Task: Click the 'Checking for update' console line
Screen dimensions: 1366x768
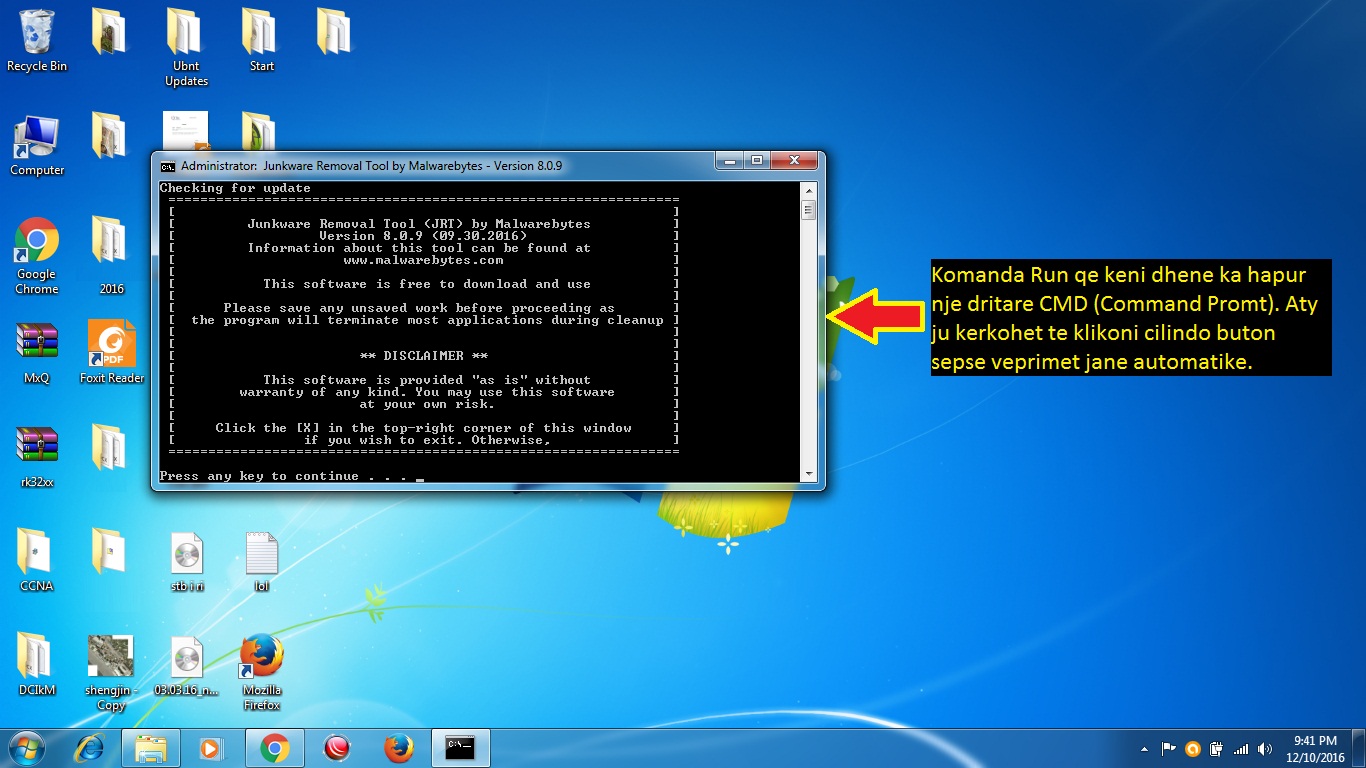Action: (x=235, y=188)
